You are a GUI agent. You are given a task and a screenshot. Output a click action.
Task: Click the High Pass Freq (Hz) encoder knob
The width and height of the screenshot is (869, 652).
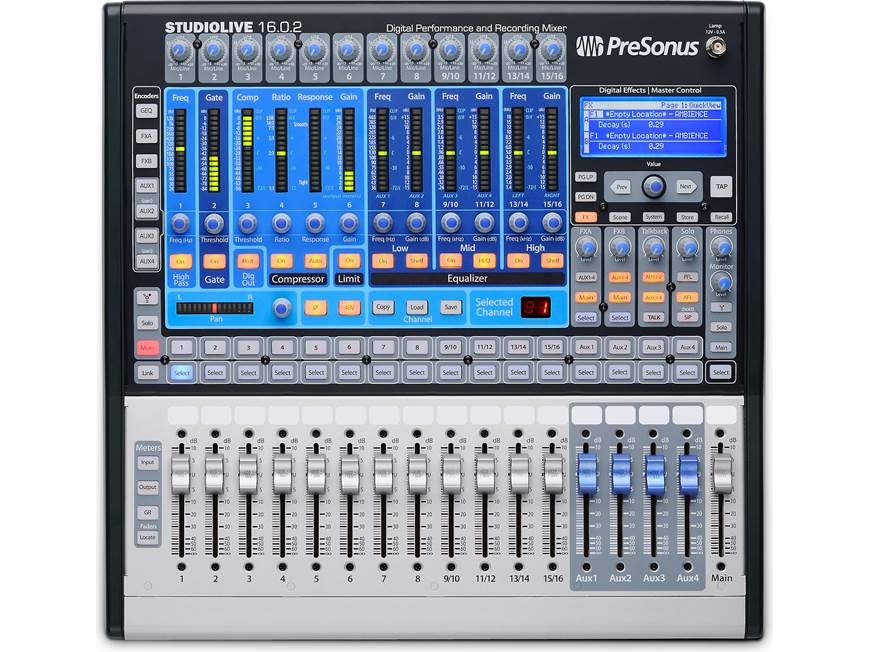pos(180,223)
